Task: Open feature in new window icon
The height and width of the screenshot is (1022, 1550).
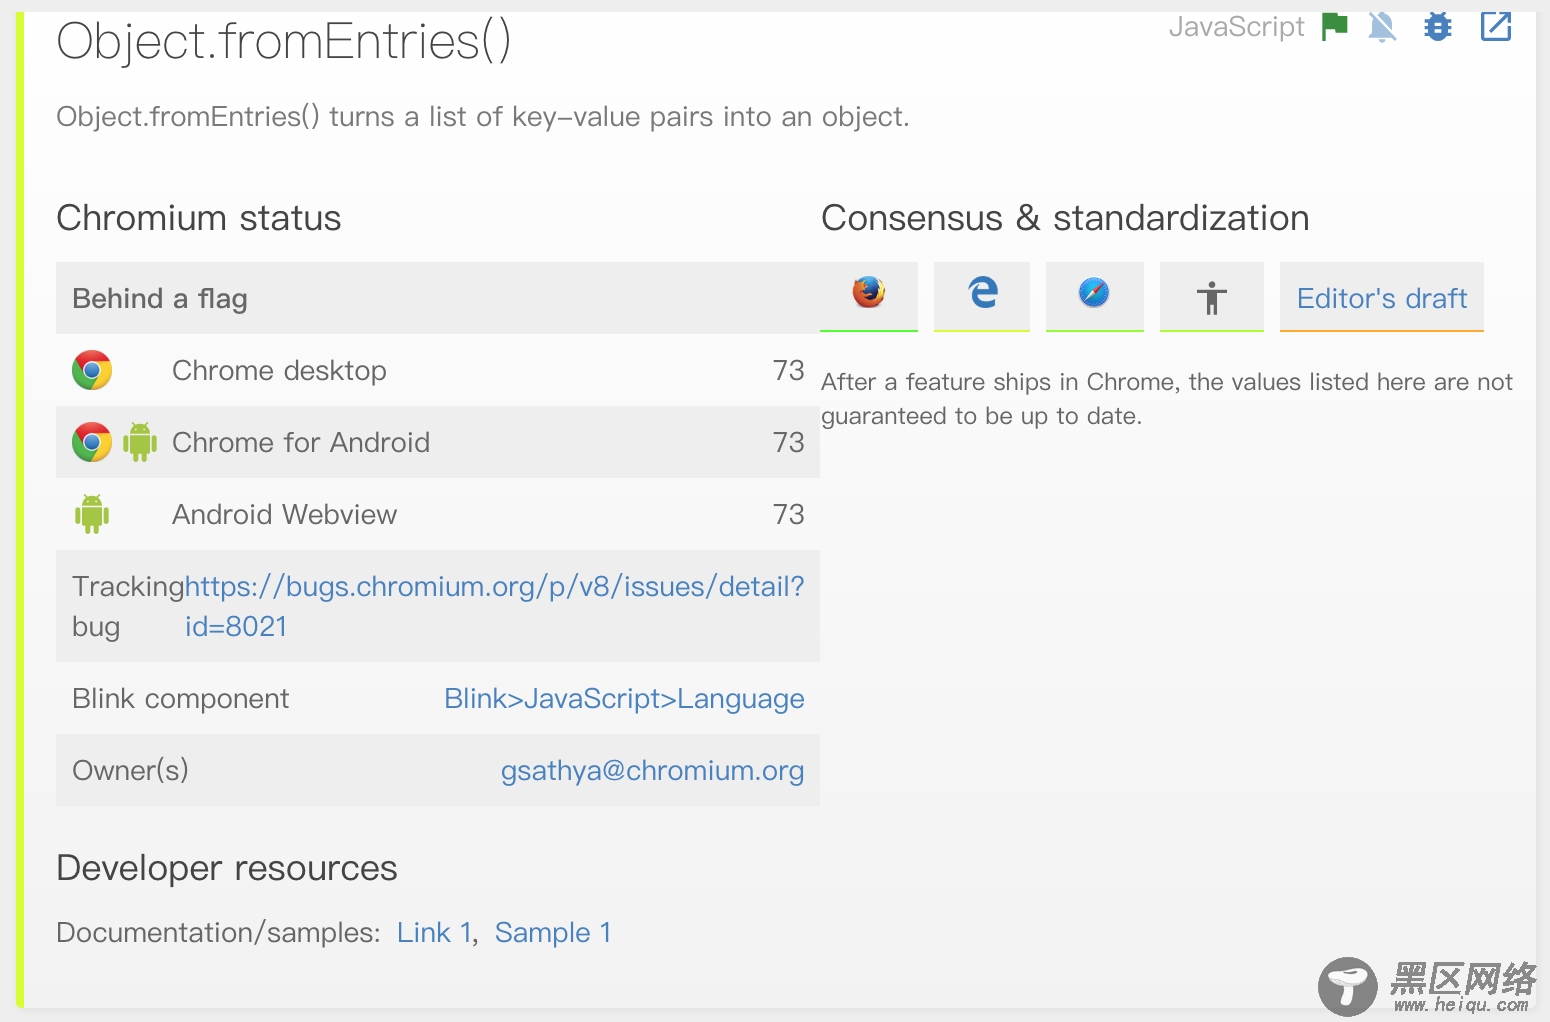Action: click(1495, 27)
